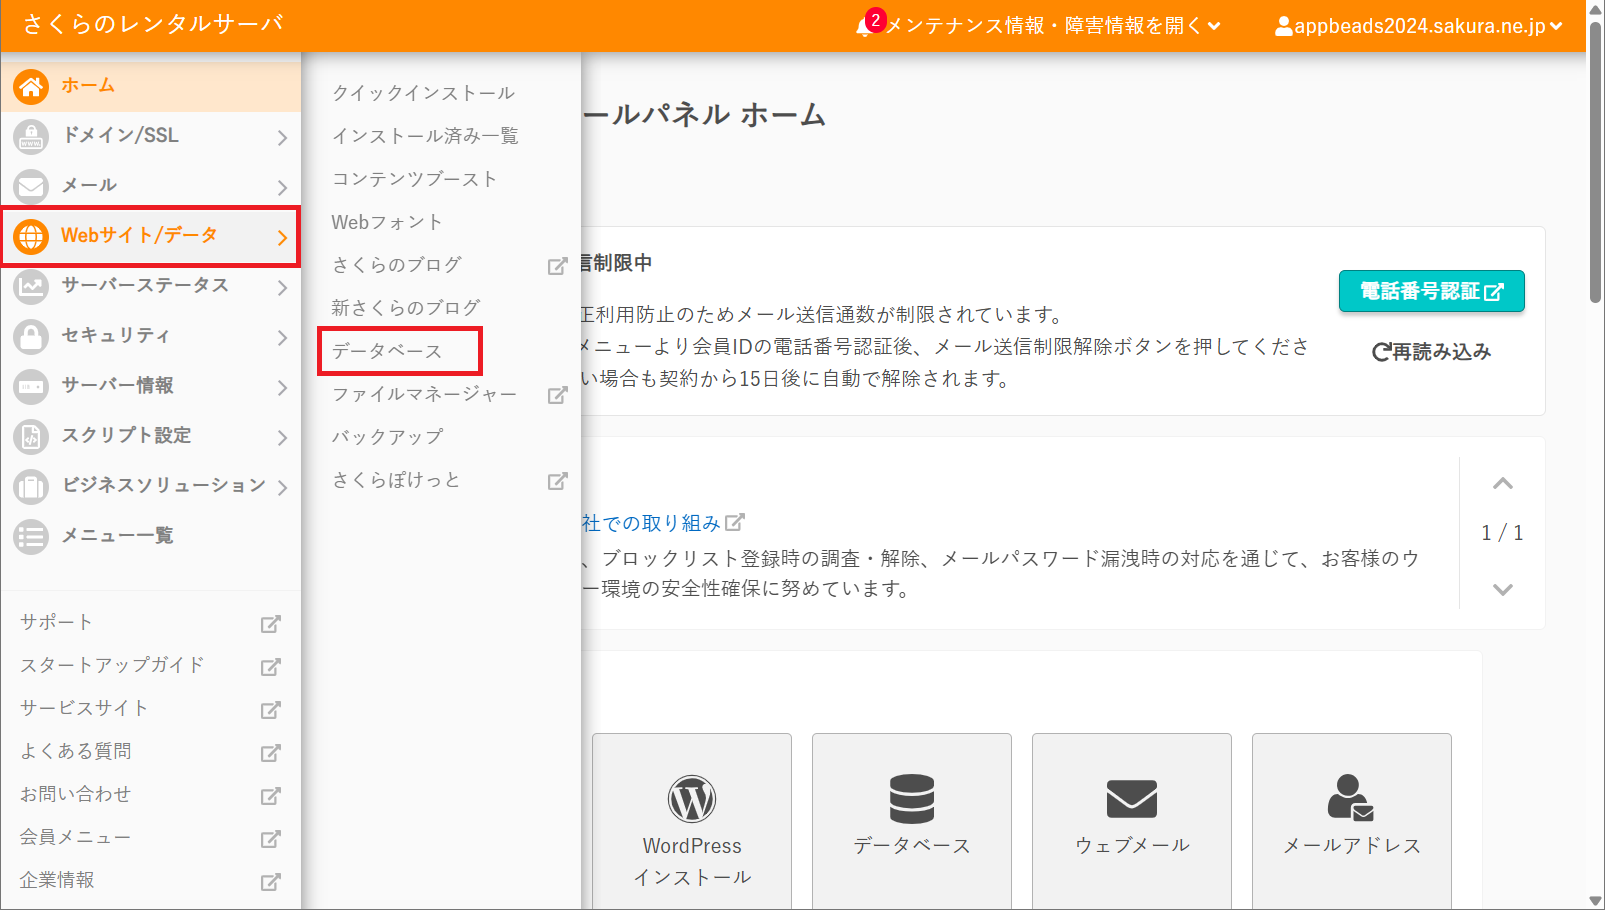Image resolution: width=1605 pixels, height=910 pixels.
Task: Expand the サーバーステータス submenu chevron
Action: click(282, 288)
